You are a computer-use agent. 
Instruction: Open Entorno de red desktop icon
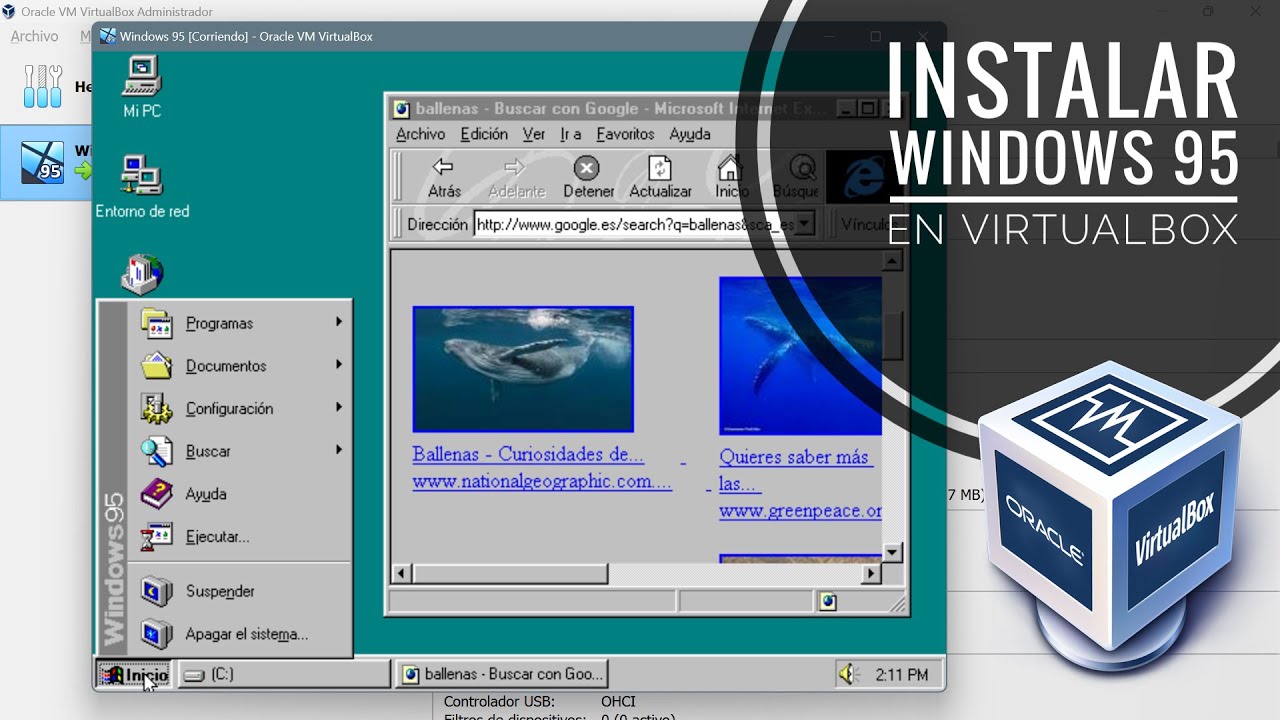(141, 187)
